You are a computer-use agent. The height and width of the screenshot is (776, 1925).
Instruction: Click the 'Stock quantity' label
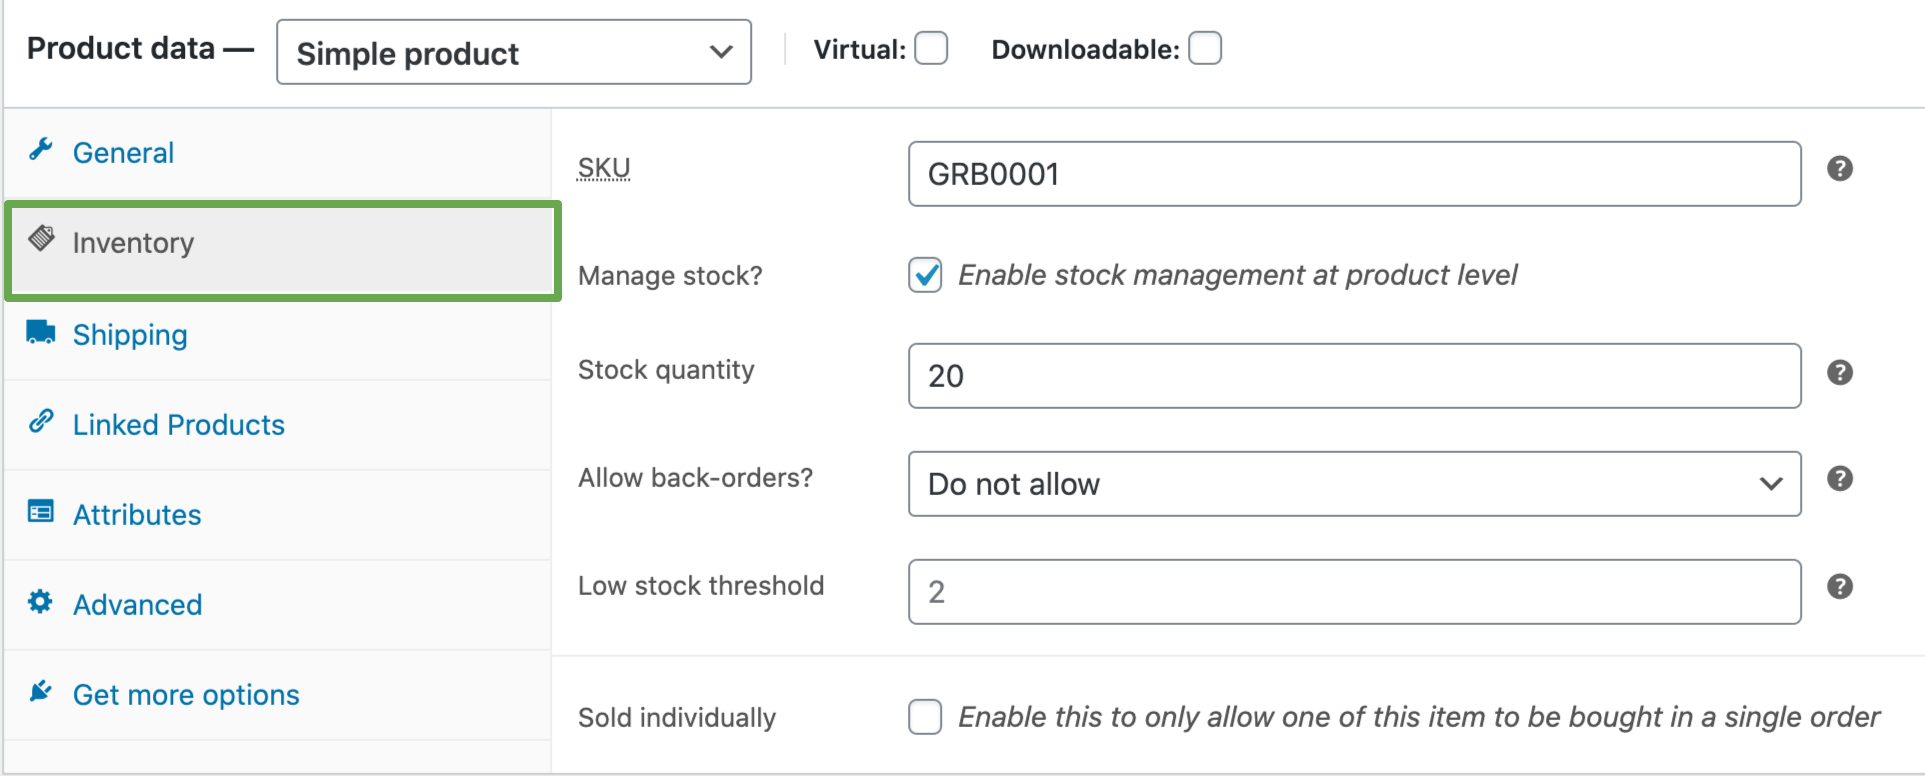tap(666, 370)
